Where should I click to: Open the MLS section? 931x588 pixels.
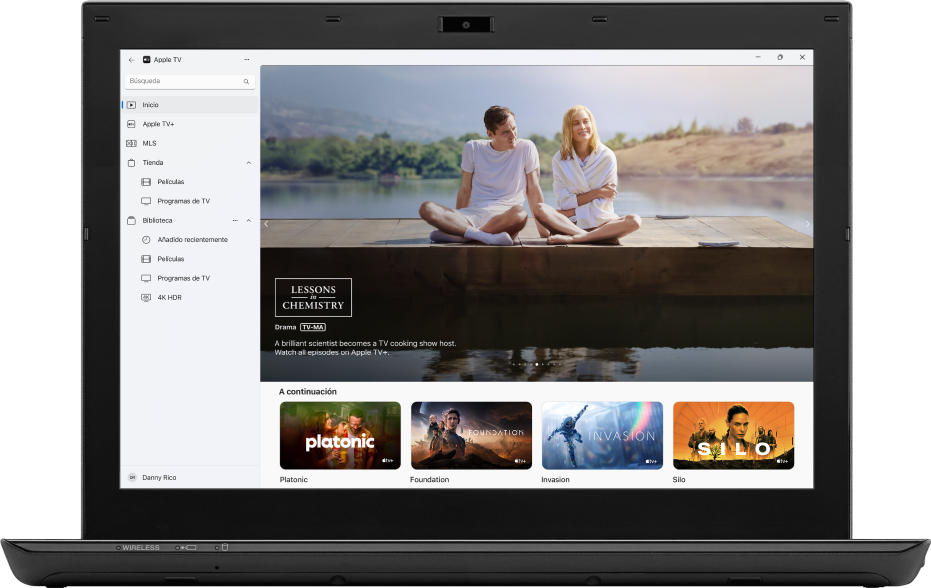click(152, 143)
